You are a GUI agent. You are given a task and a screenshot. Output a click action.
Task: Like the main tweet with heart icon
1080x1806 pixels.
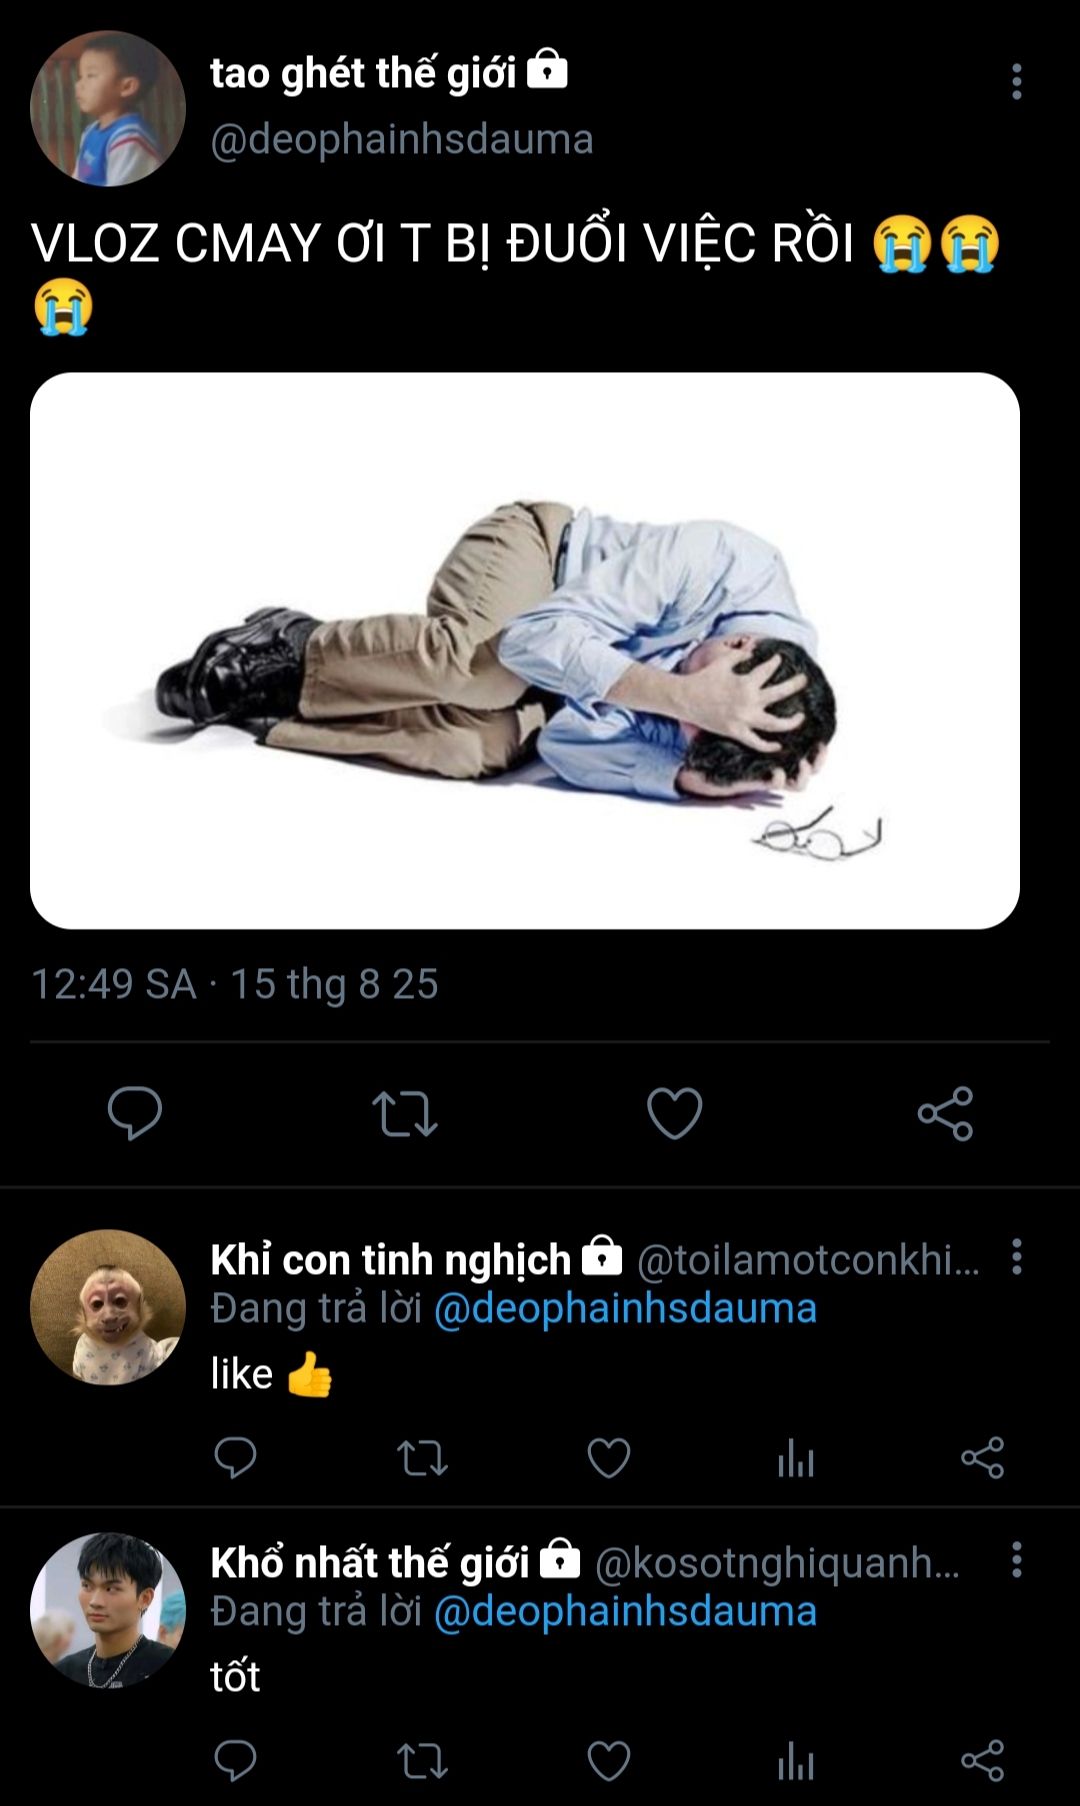coord(675,1113)
